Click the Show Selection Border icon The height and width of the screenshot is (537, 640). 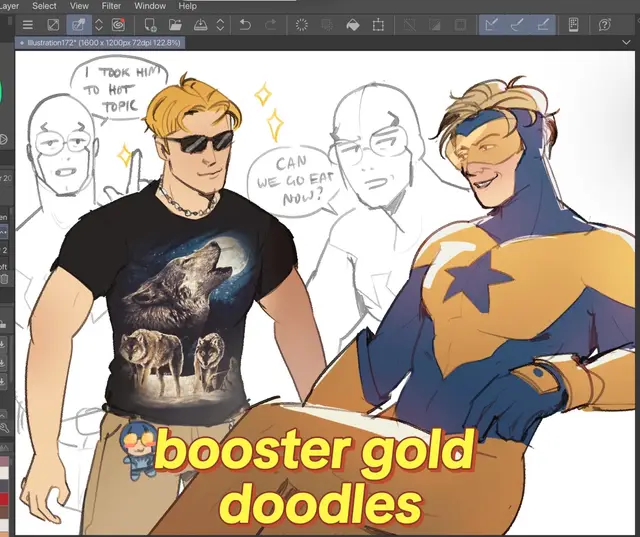coord(460,25)
